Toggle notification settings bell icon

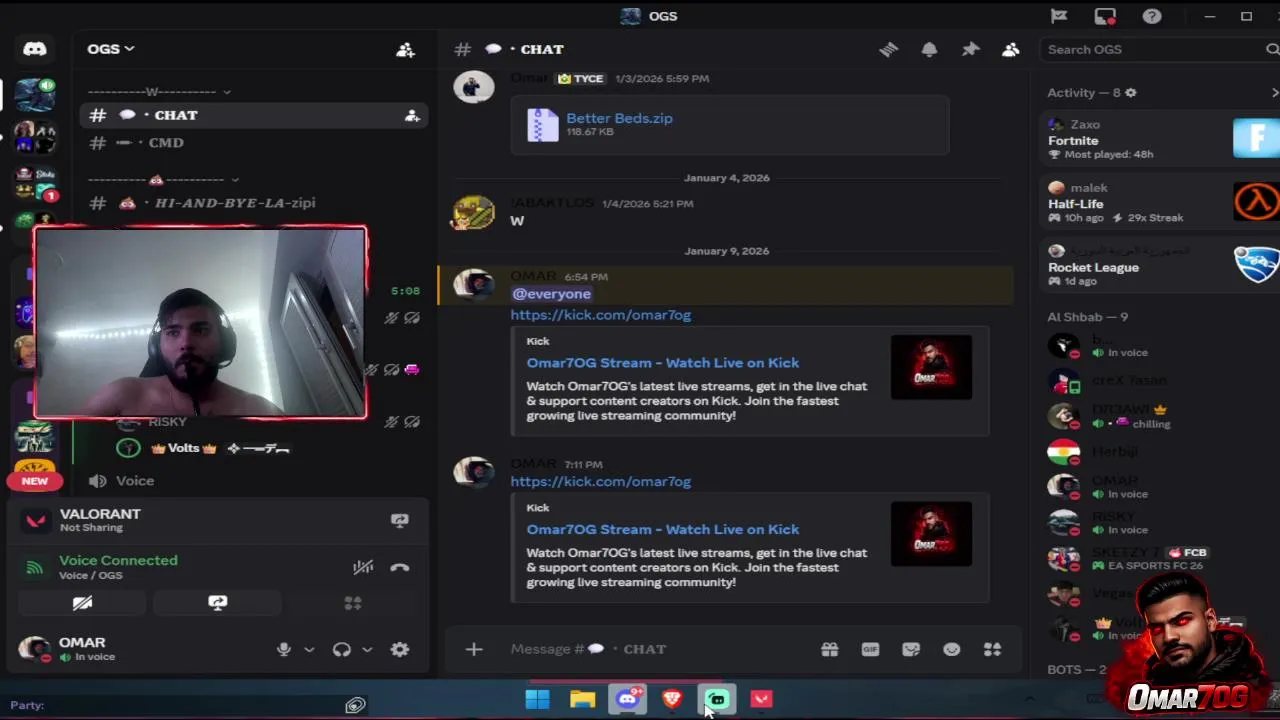(929, 49)
